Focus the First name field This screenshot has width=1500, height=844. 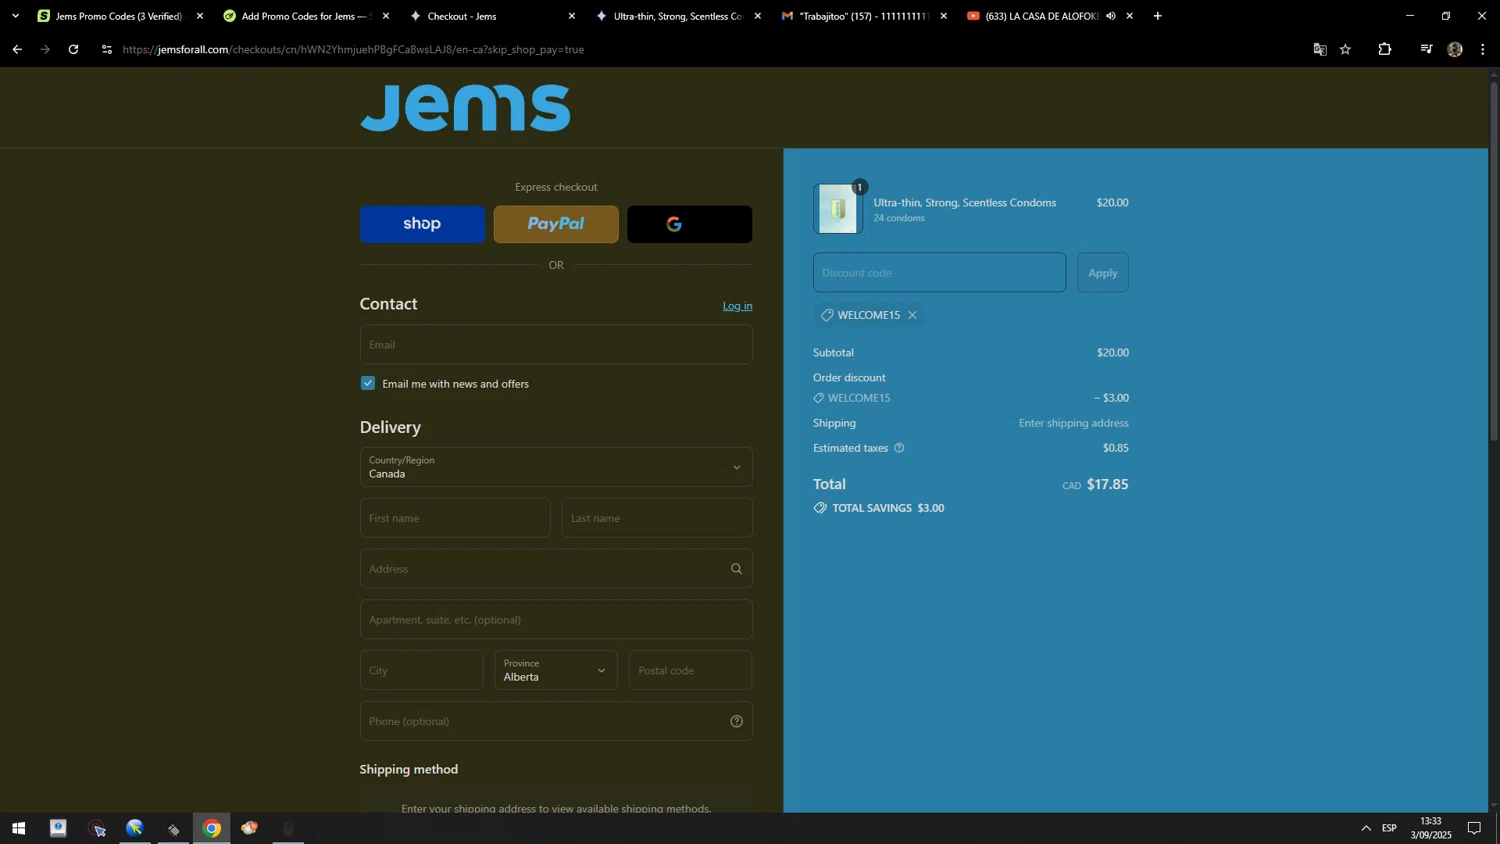pyautogui.click(x=455, y=518)
